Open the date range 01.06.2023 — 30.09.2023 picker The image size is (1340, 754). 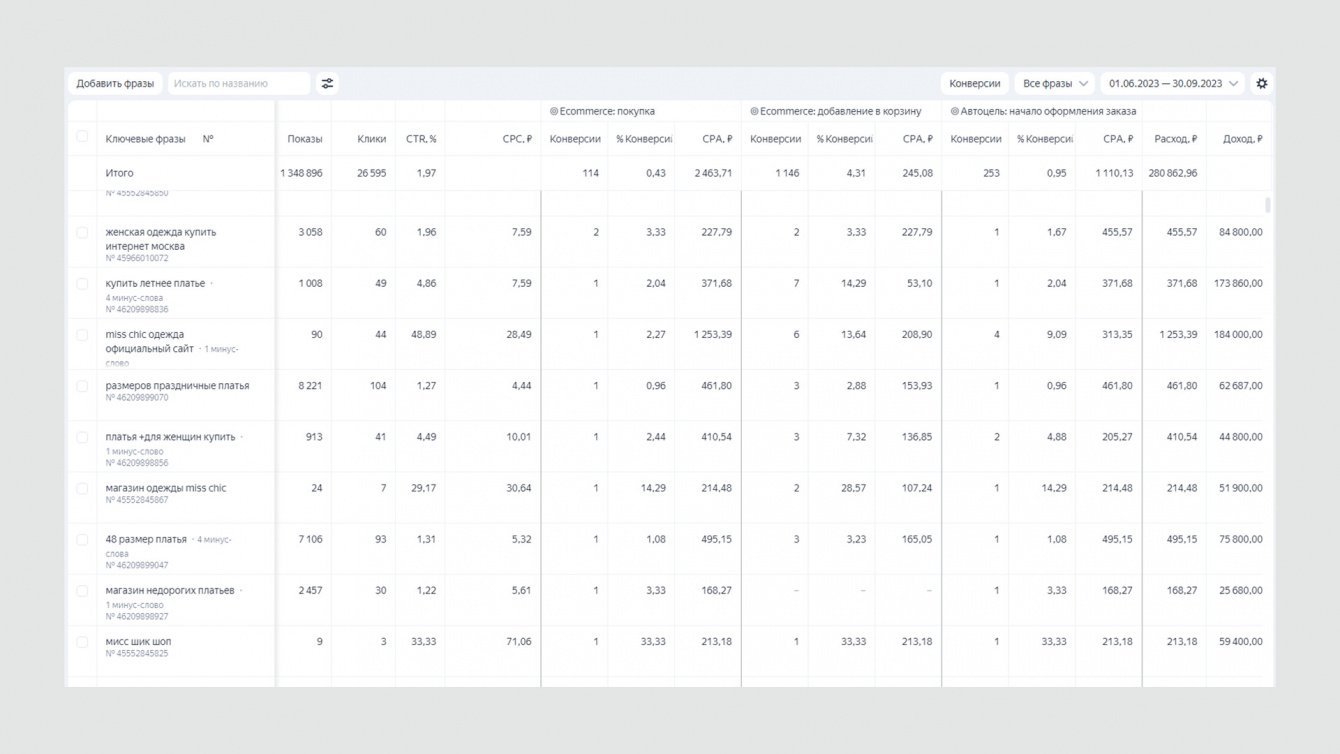pyautogui.click(x=1173, y=84)
